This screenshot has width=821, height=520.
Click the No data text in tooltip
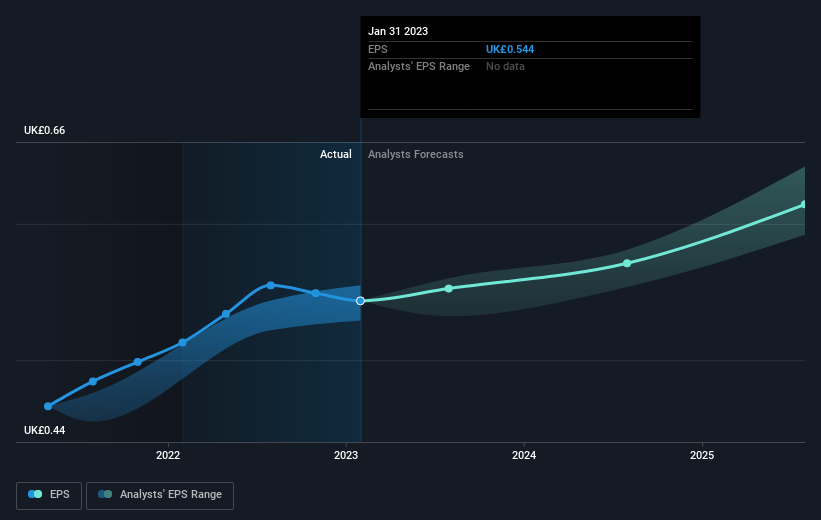[505, 67]
